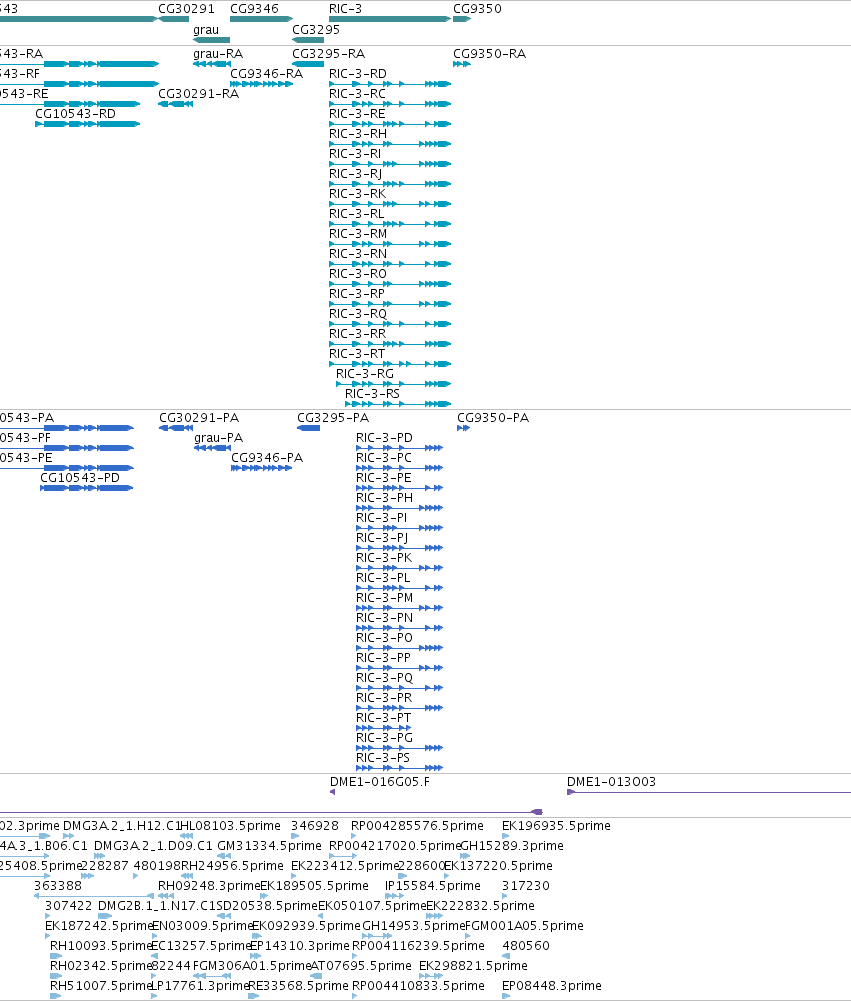Viewport: 851px width, 1001px height.
Task: Click the 307422 EST label
Action: click(68, 906)
